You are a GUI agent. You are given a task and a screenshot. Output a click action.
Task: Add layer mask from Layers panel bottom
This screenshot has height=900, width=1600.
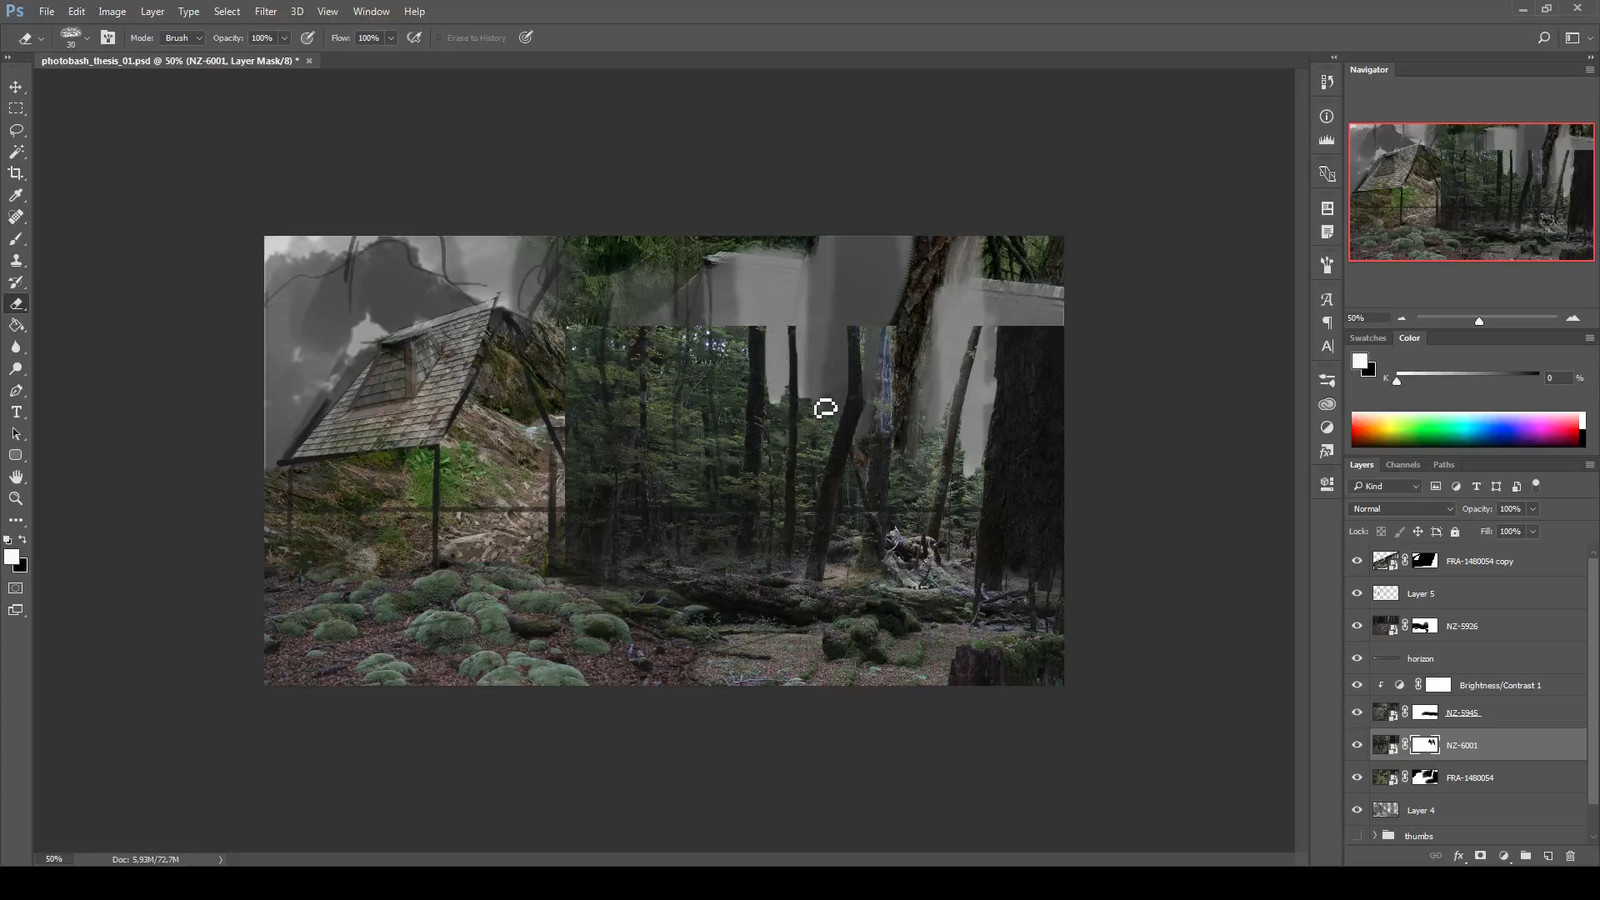coord(1480,856)
